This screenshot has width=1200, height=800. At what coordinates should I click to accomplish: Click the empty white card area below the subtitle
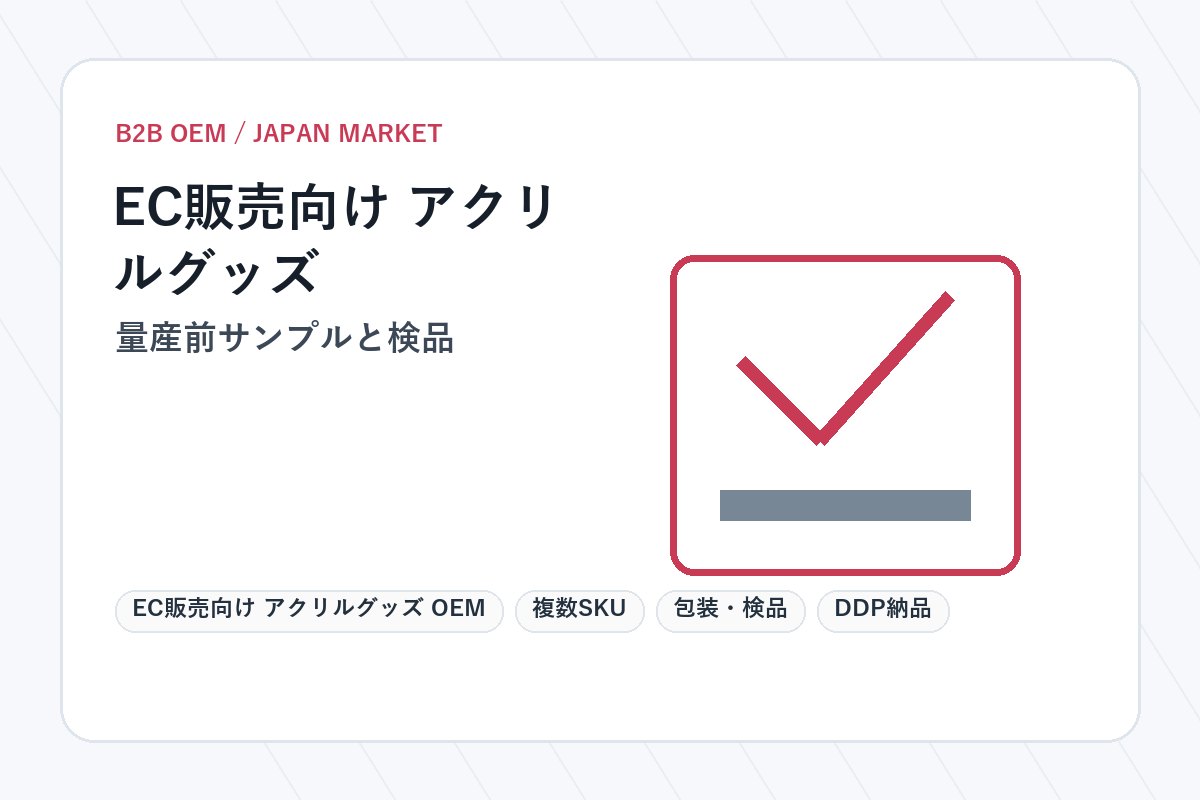[x=380, y=470]
